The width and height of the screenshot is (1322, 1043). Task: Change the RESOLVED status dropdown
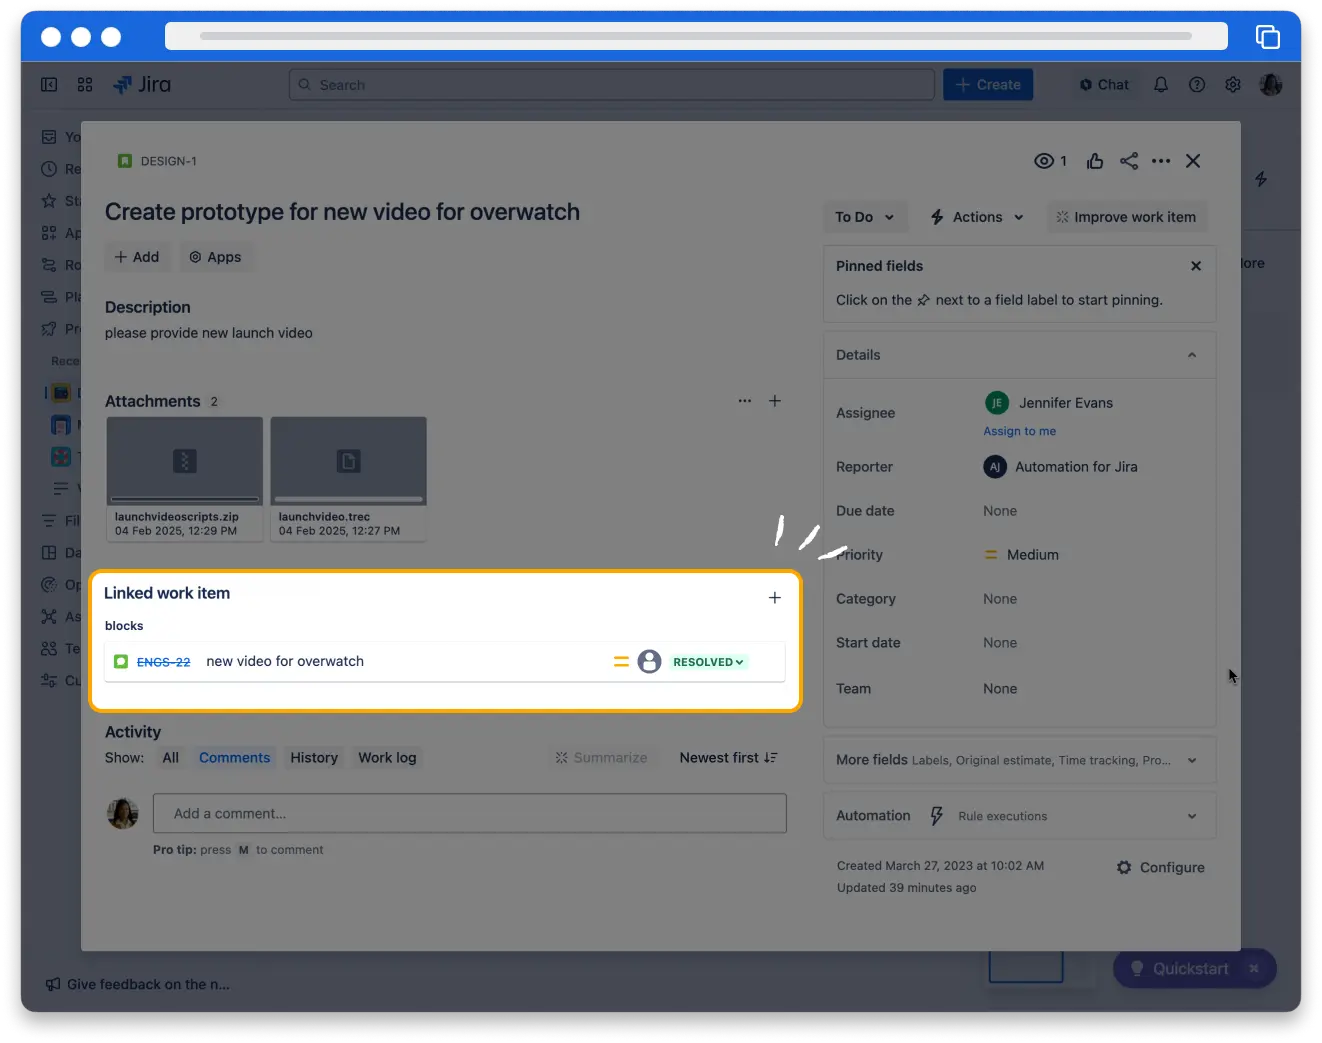coord(708,662)
